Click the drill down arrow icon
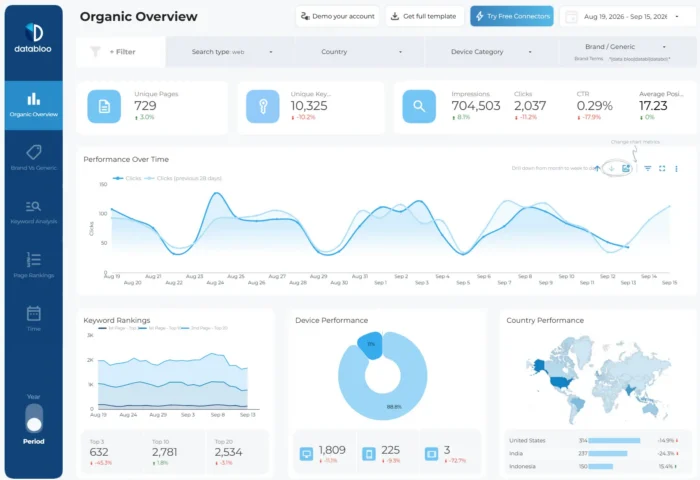Image resolution: width=700 pixels, height=480 pixels. 612,168
